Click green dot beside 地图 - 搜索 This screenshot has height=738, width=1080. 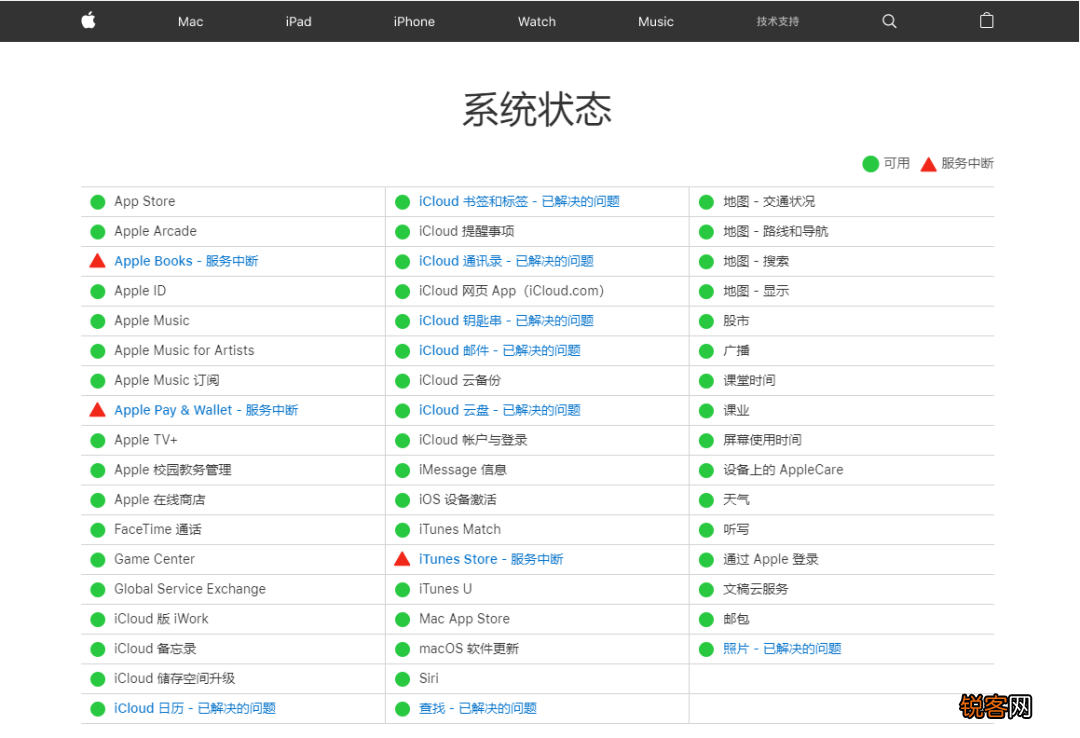coord(706,262)
